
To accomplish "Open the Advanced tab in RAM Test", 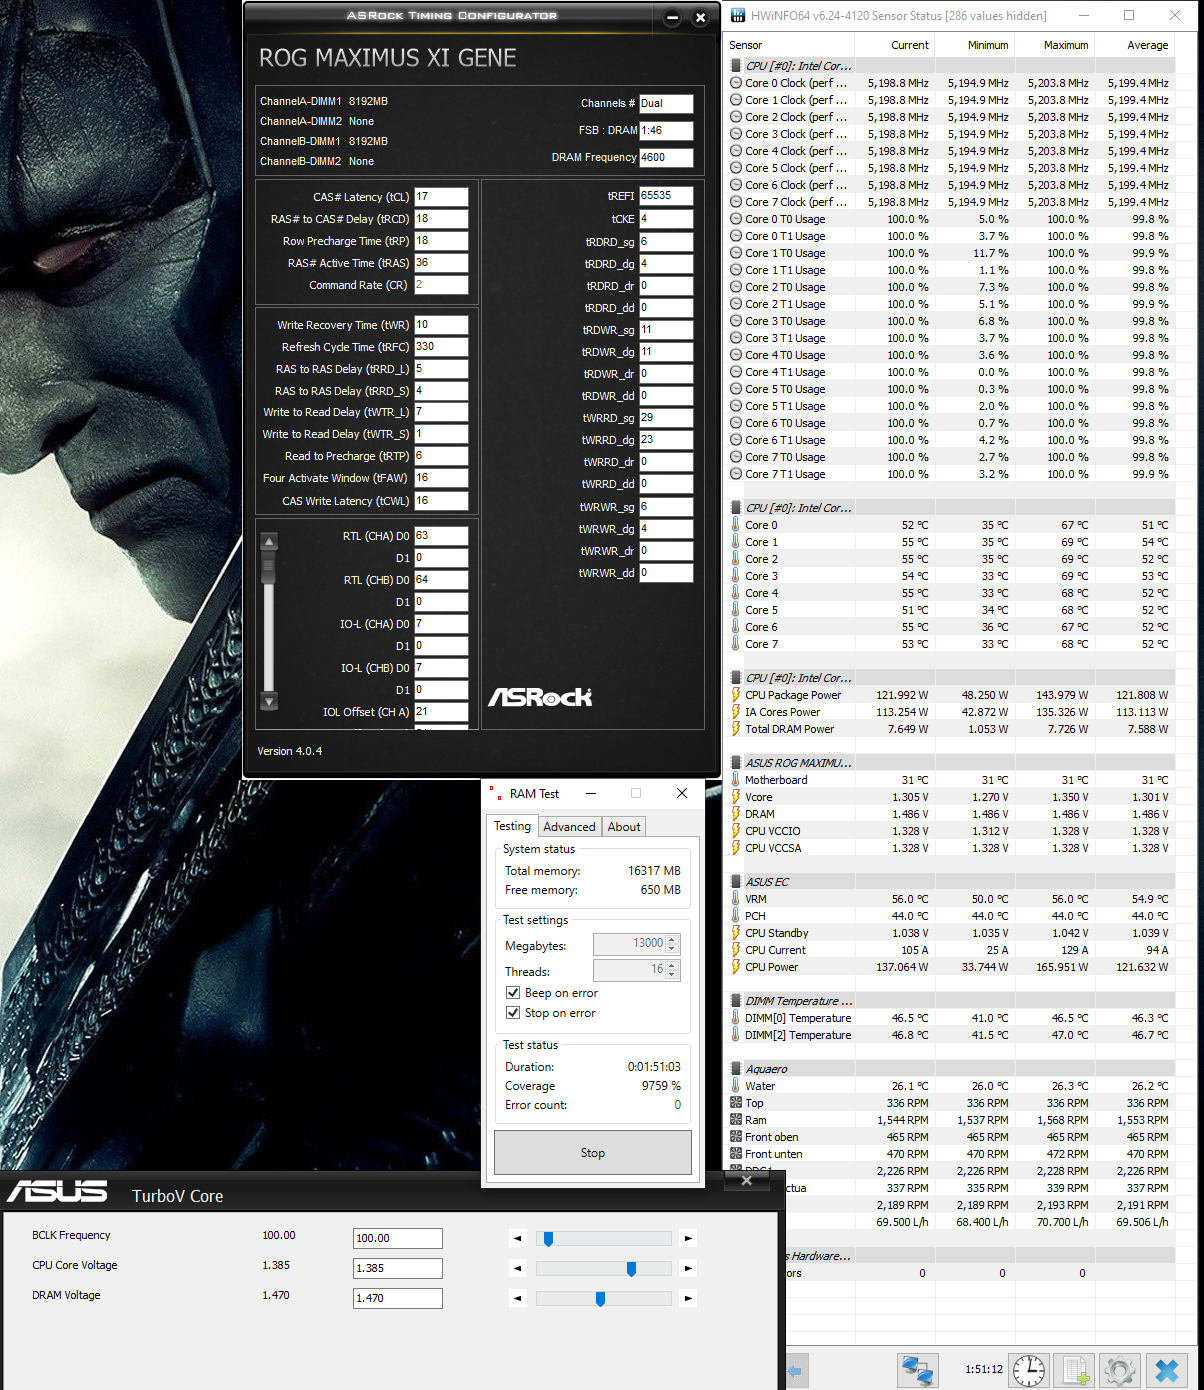I will [x=569, y=827].
